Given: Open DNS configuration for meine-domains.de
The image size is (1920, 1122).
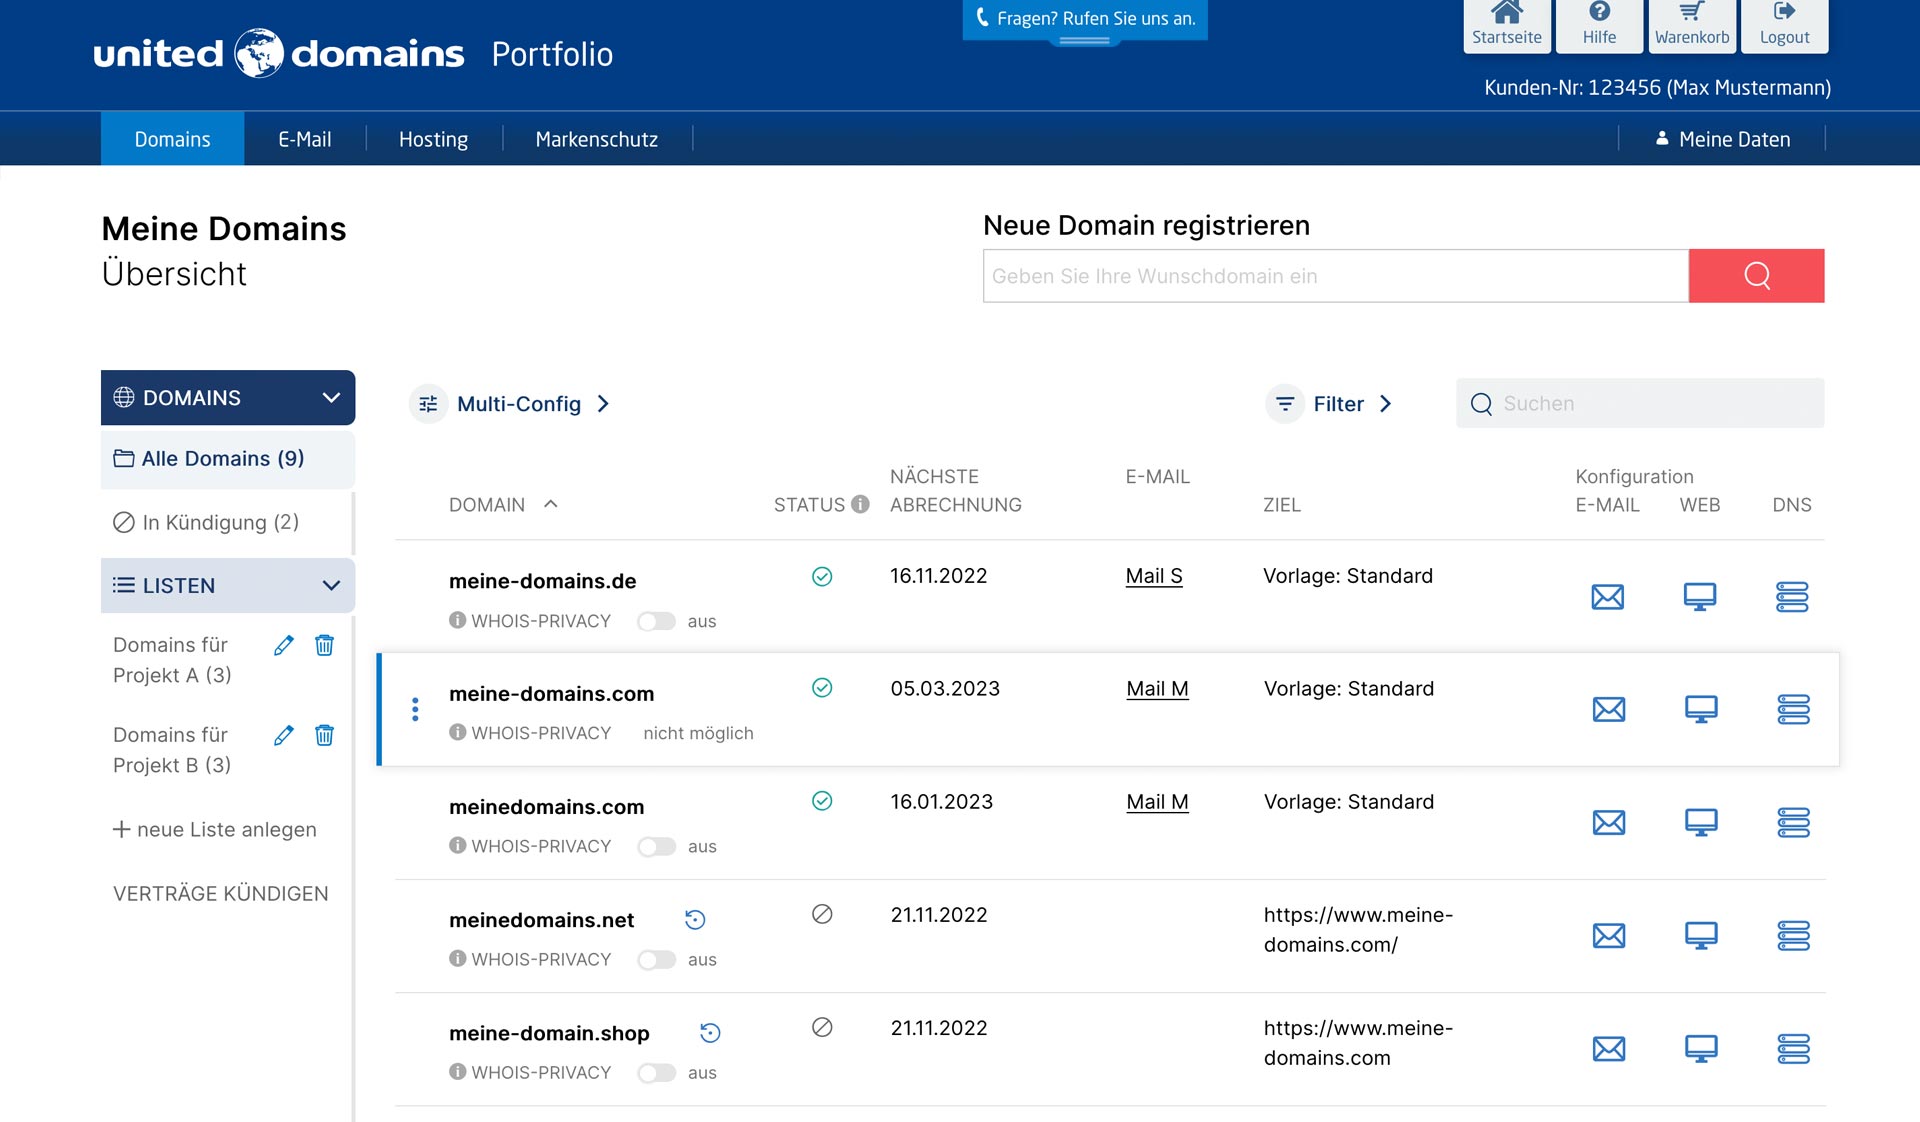Looking at the screenshot, I should coord(1791,597).
